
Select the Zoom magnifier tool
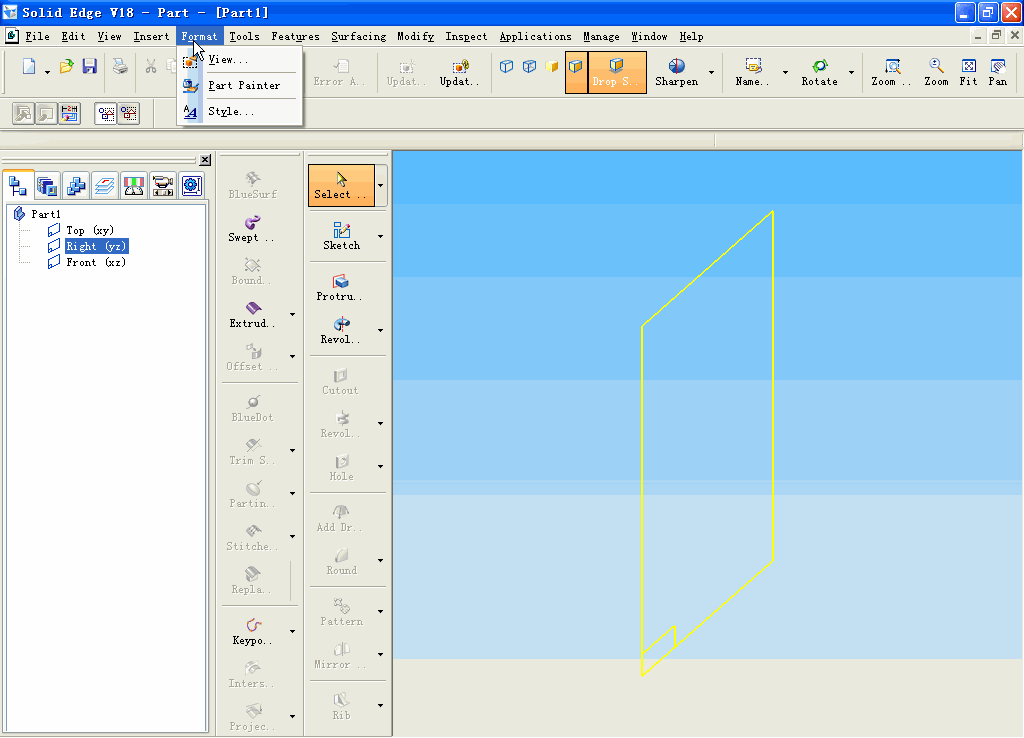pyautogui.click(x=936, y=72)
